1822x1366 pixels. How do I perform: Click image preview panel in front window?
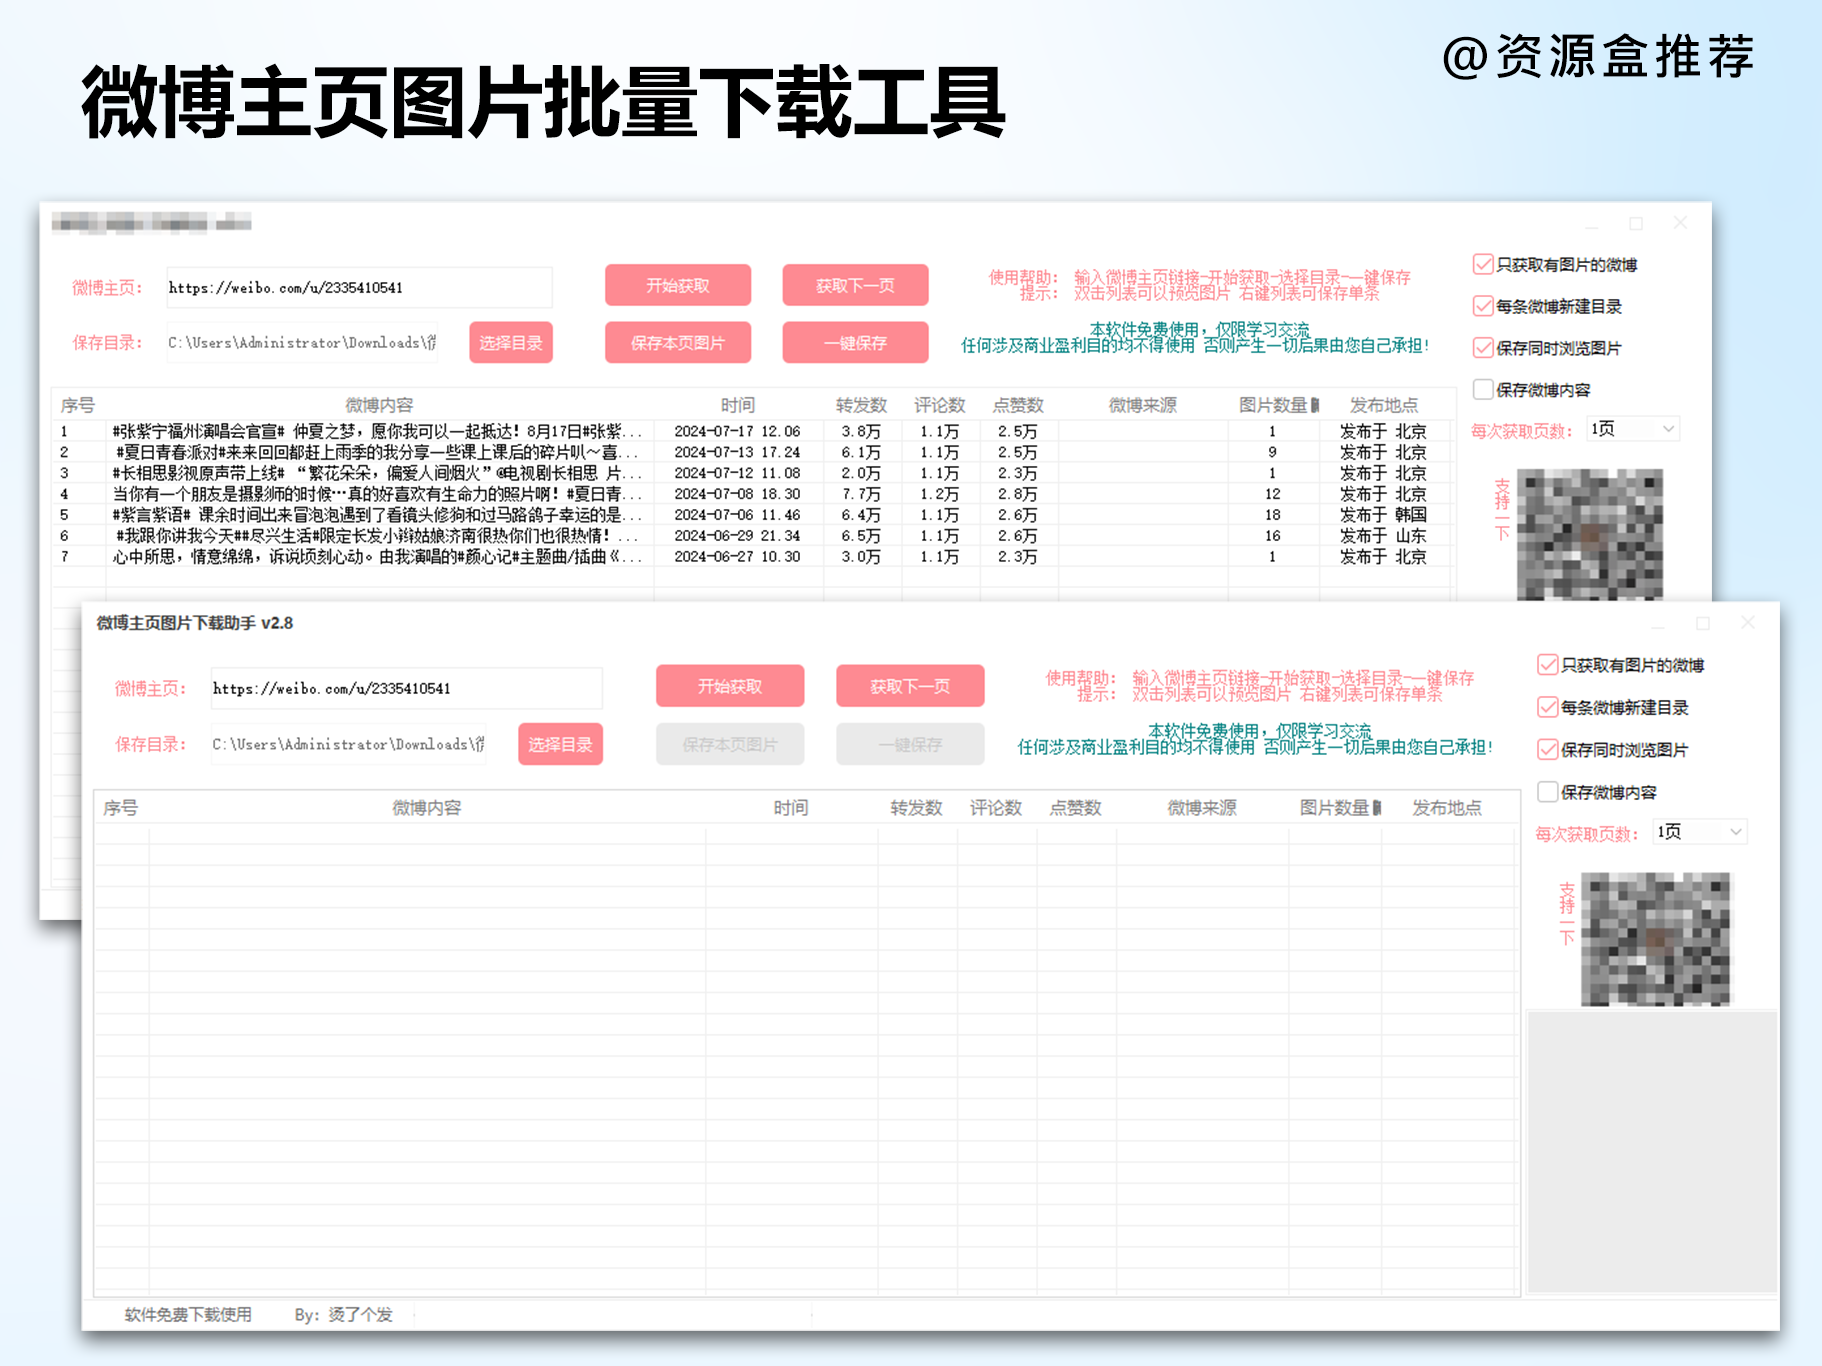[1653, 1152]
